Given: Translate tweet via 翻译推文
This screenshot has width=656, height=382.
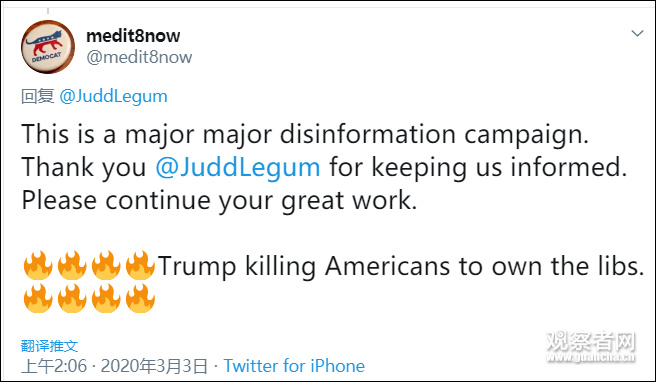Looking at the screenshot, I should click(x=49, y=346).
